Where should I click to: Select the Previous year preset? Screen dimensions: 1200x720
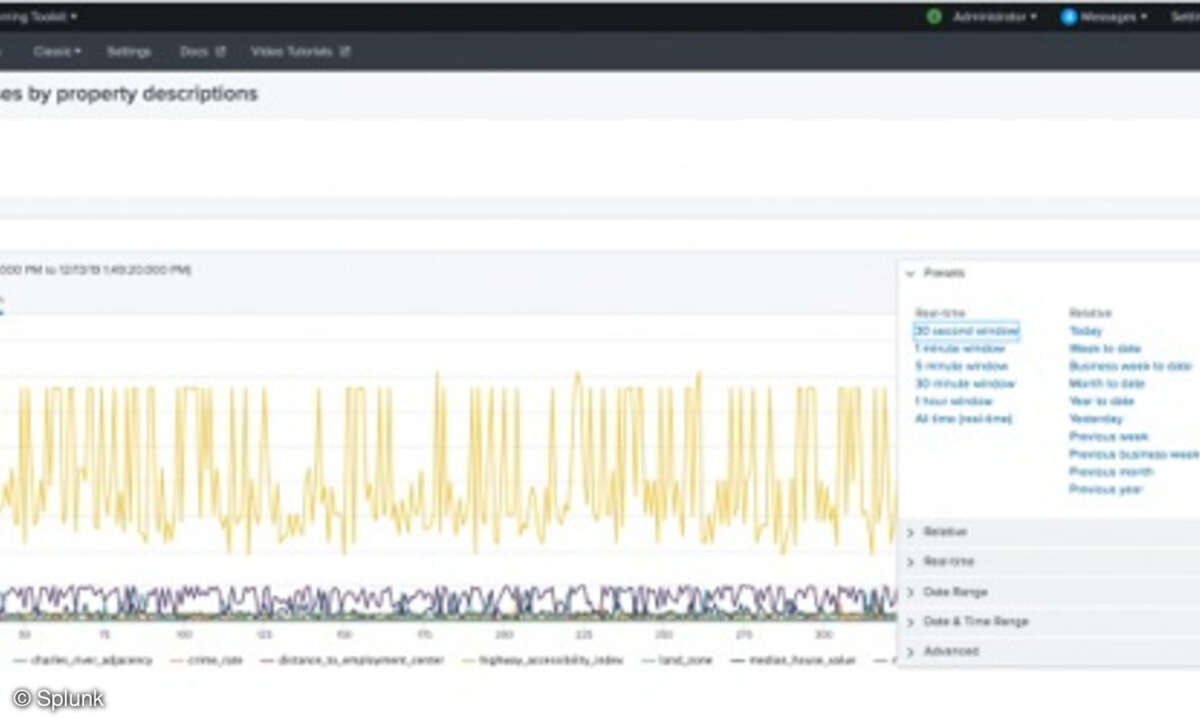1105,490
